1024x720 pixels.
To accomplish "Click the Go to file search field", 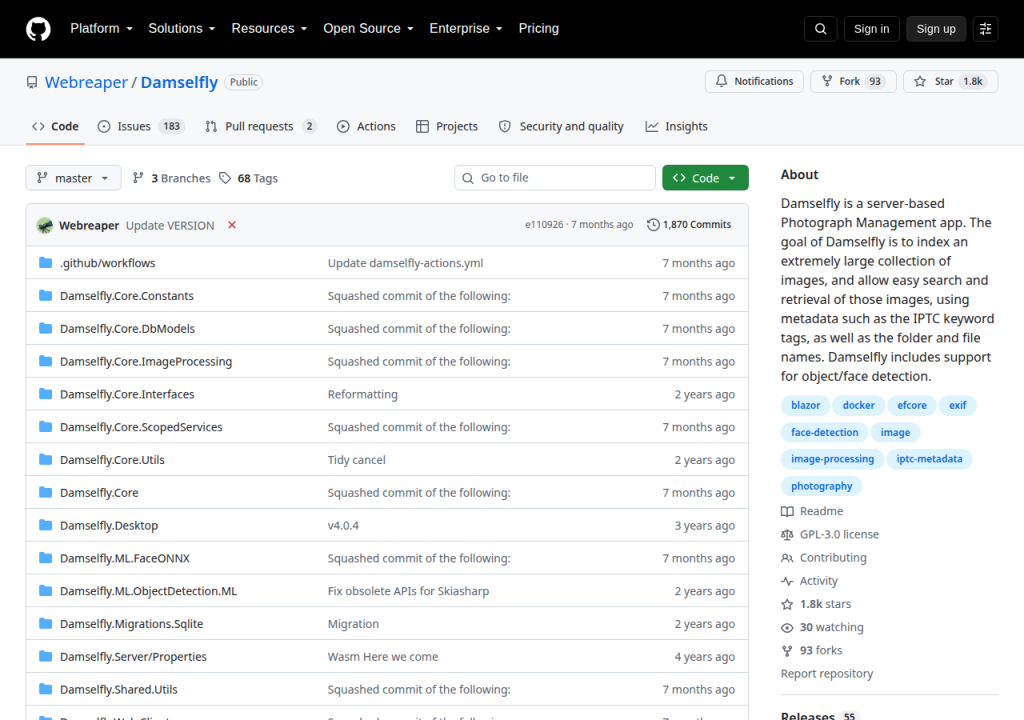I will 554,178.
